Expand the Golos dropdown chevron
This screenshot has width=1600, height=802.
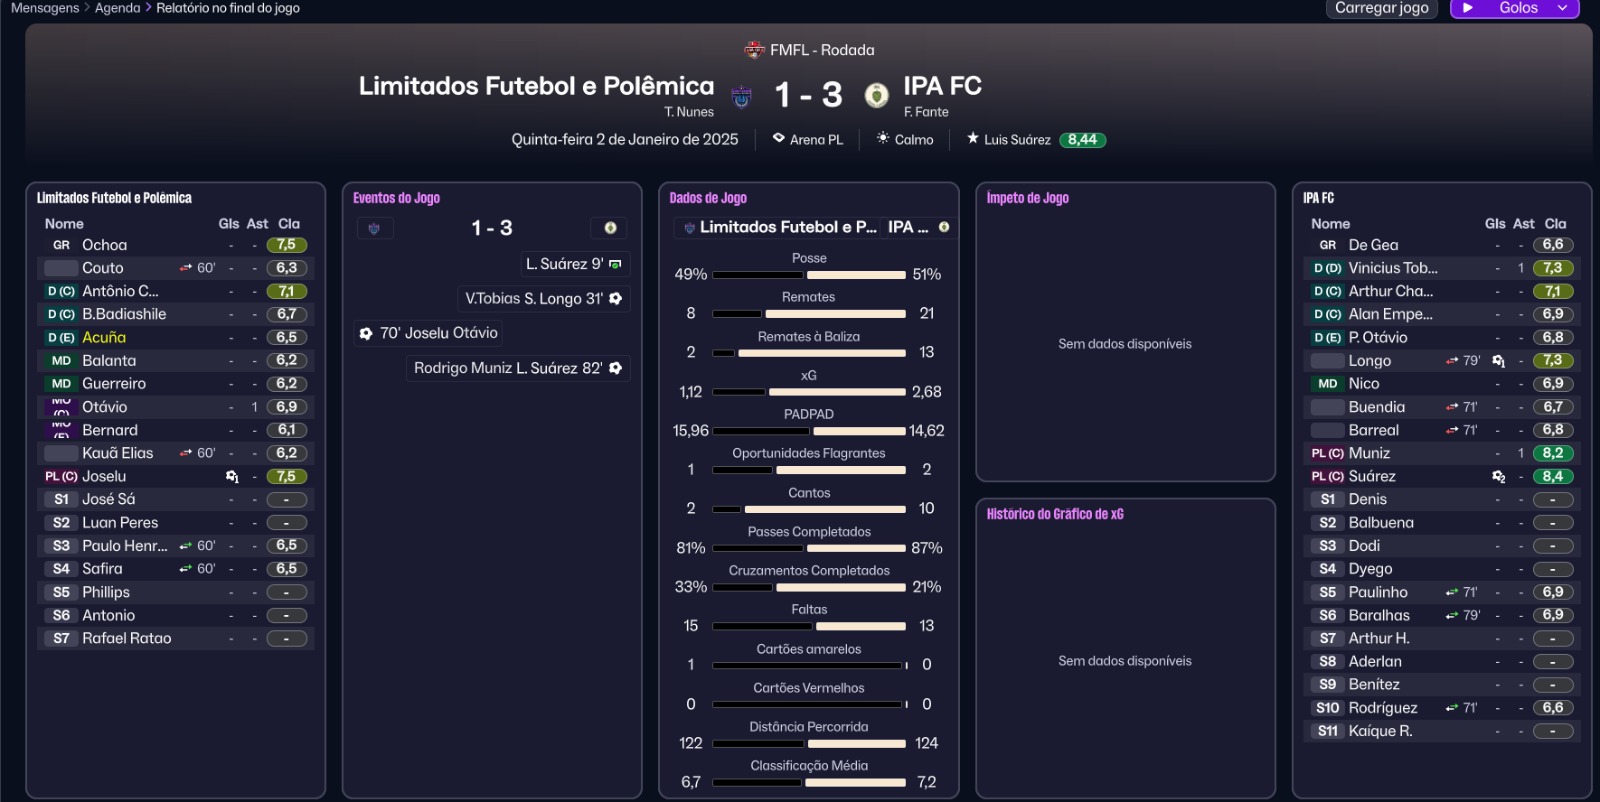pyautogui.click(x=1562, y=8)
